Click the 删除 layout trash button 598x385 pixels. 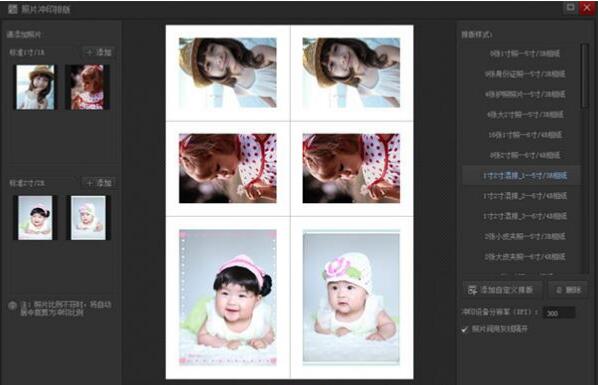pos(567,290)
